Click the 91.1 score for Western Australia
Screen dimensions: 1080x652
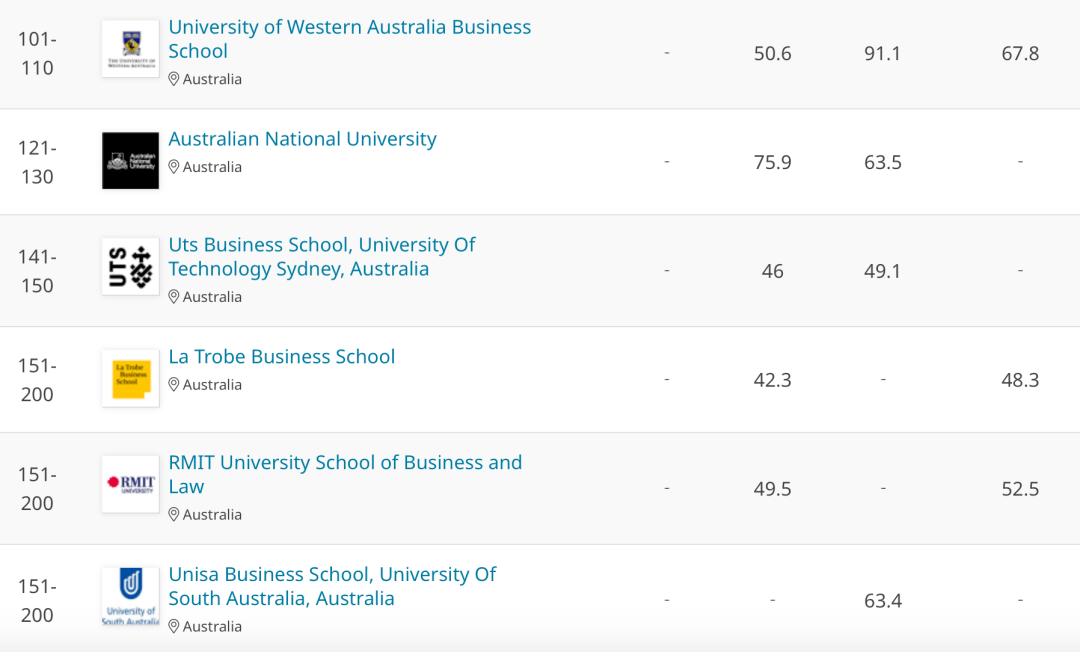(882, 54)
